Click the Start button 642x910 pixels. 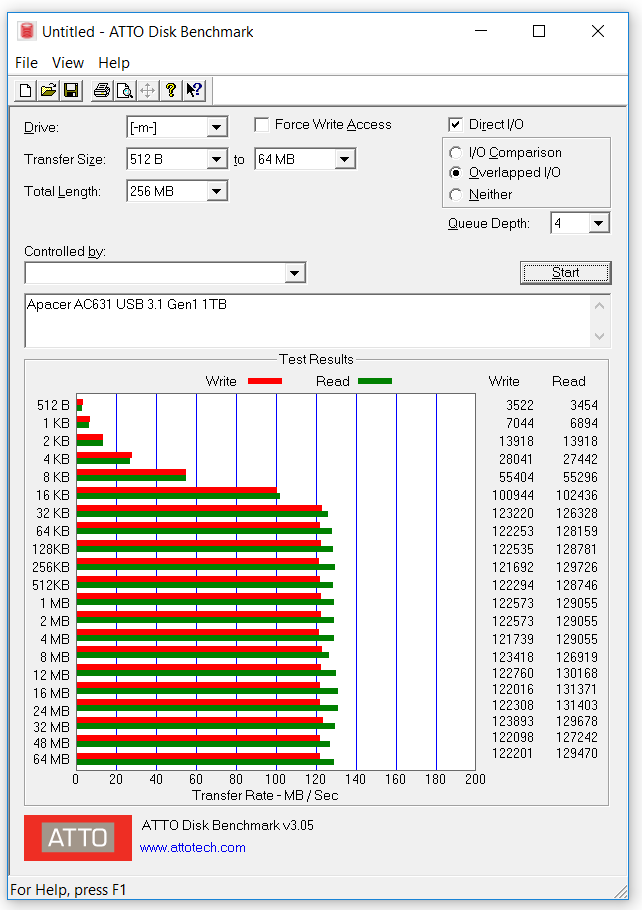[x=565, y=273]
